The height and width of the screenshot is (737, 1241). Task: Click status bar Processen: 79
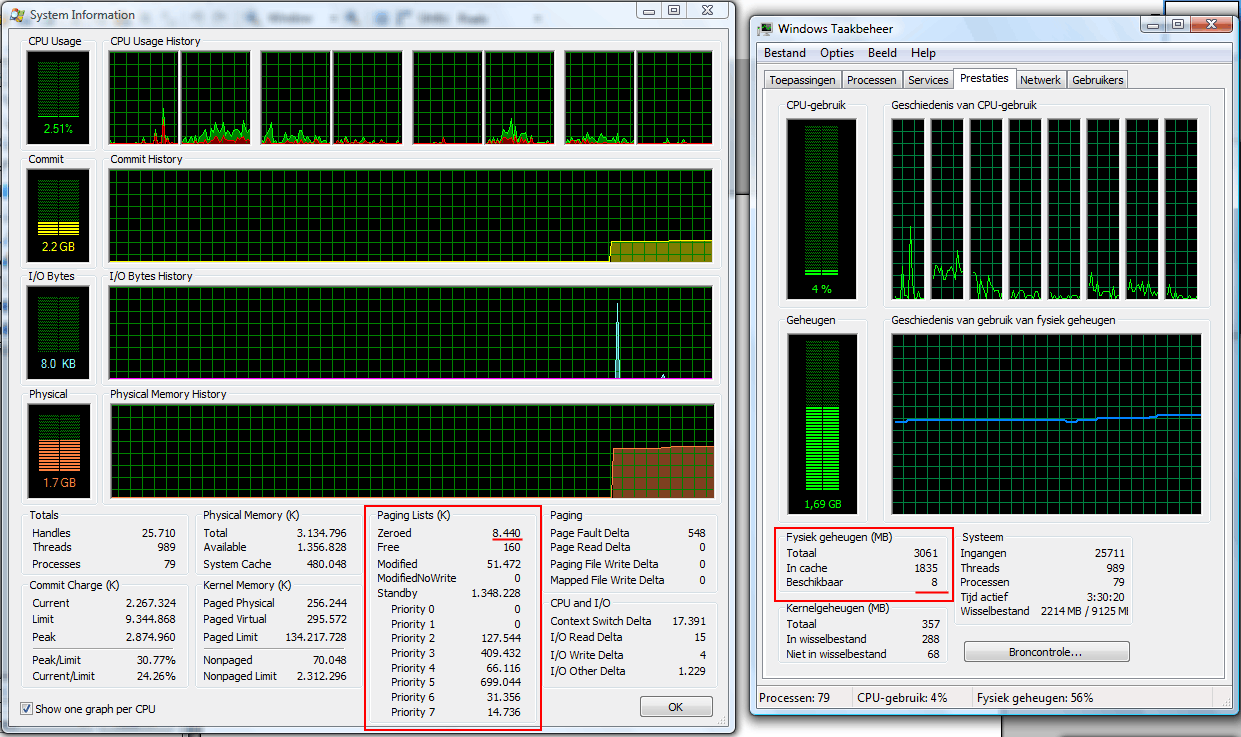(794, 697)
